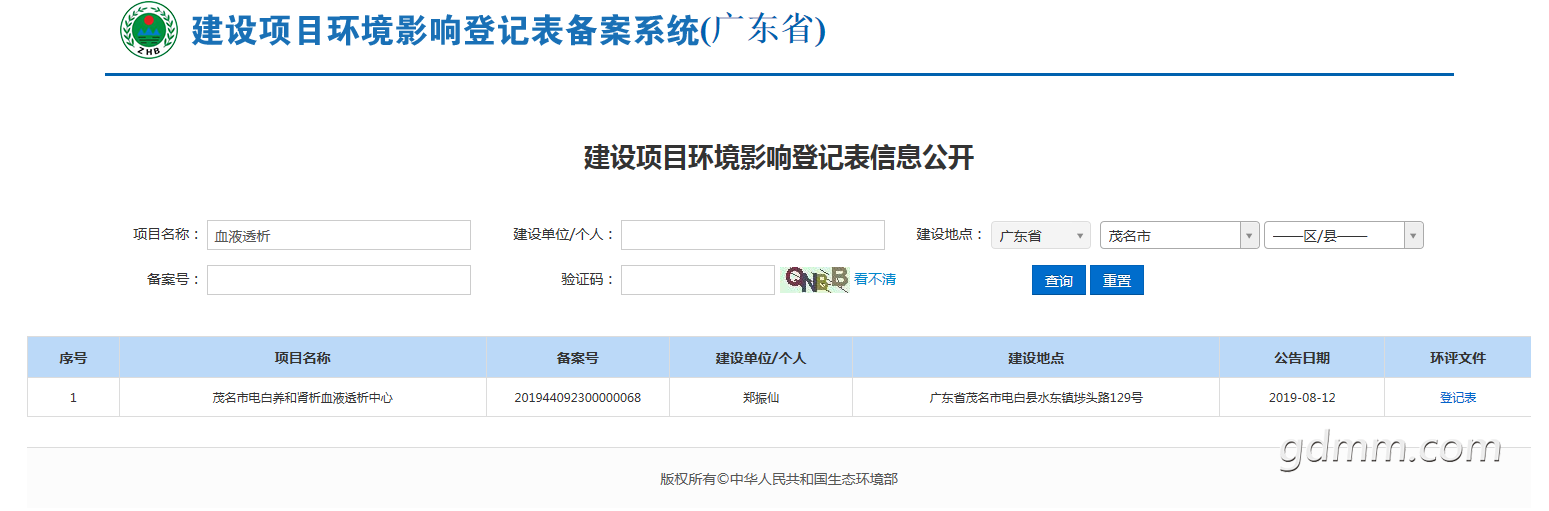Click the ZHB environmental logo icon
This screenshot has height=511, width=1549.
(x=149, y=30)
